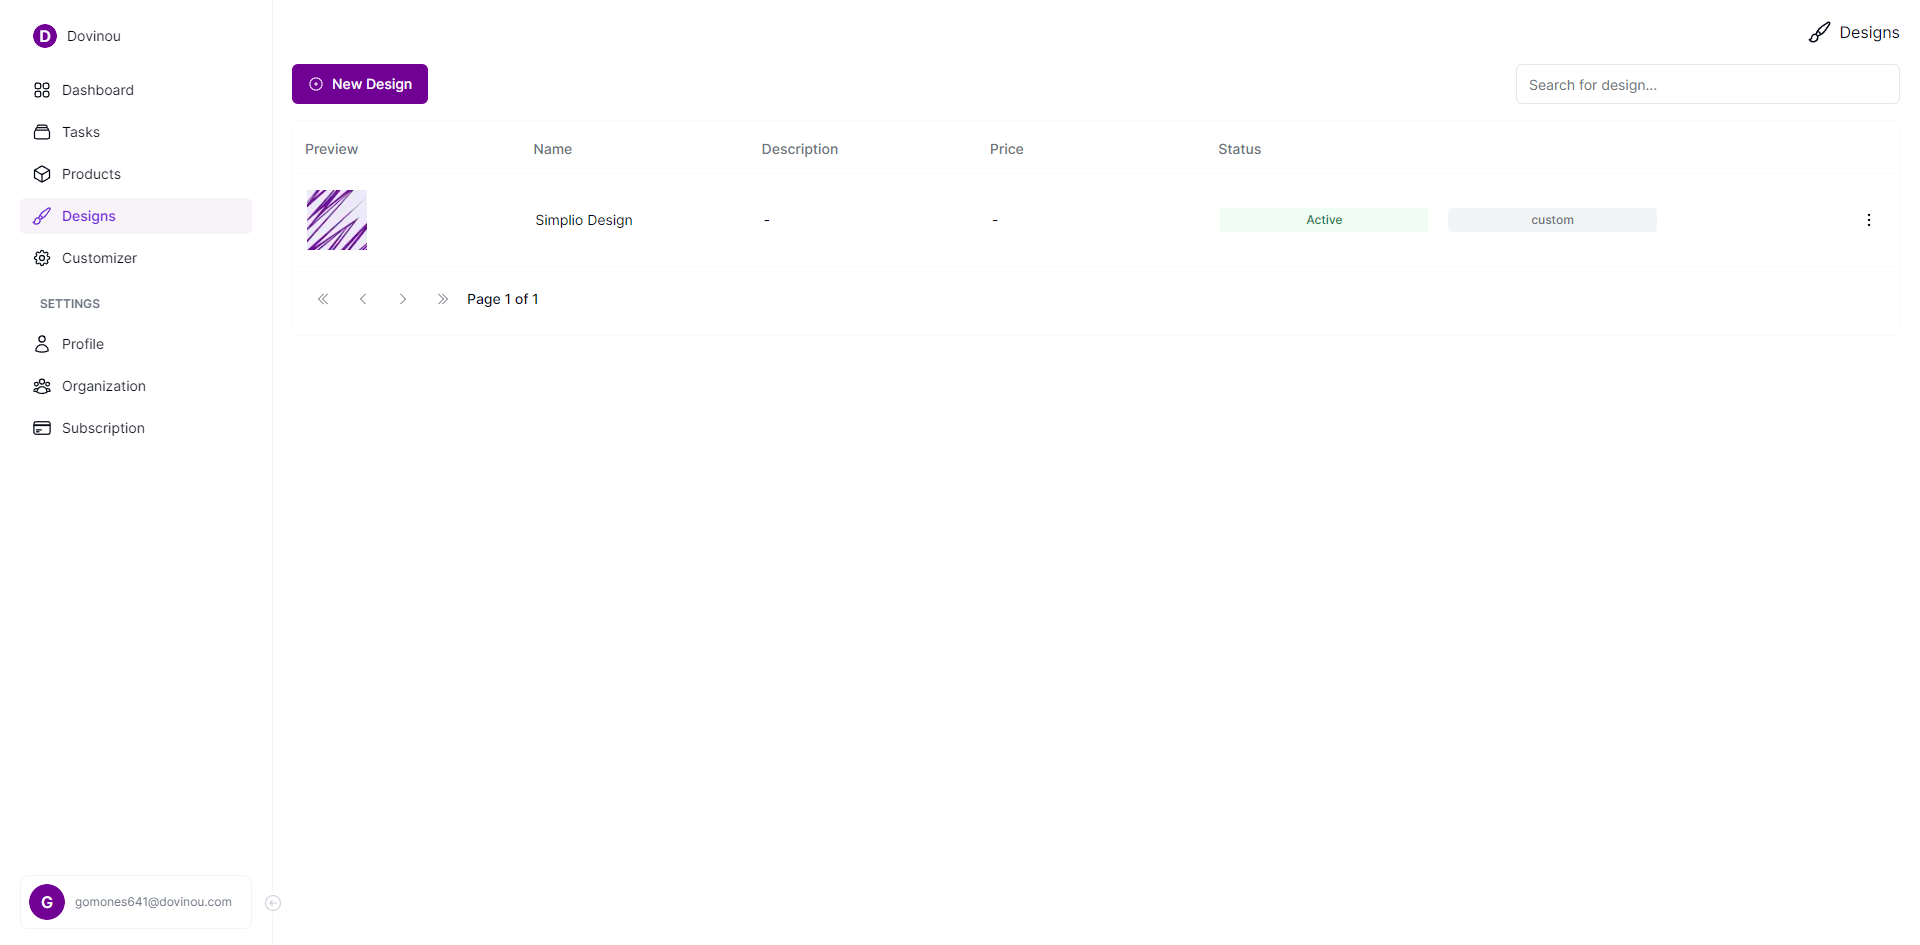Click the Simplio Design preview thumbnail
1920x945 pixels.
[x=337, y=220]
